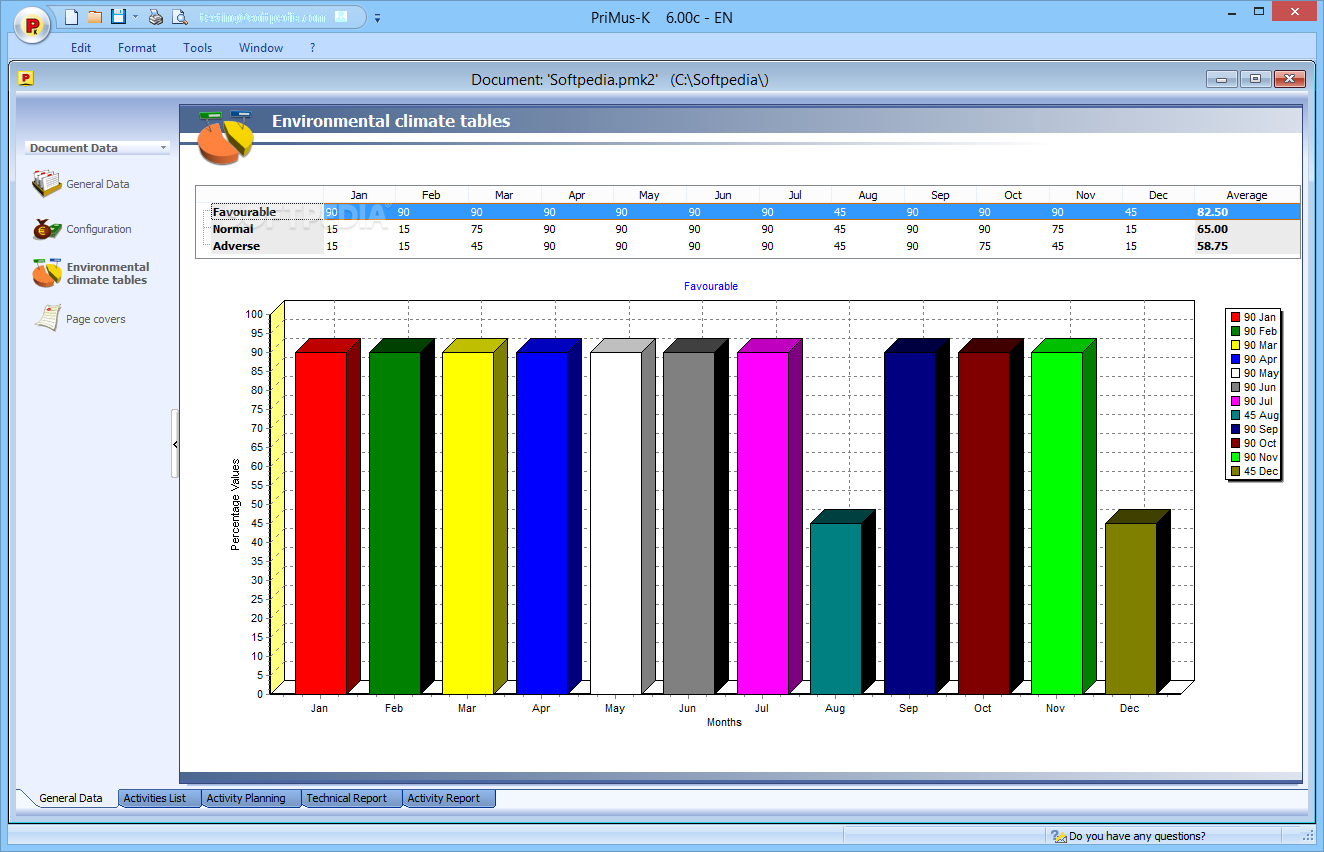Click the document window's P icon
This screenshot has width=1324, height=852.
(x=26, y=79)
